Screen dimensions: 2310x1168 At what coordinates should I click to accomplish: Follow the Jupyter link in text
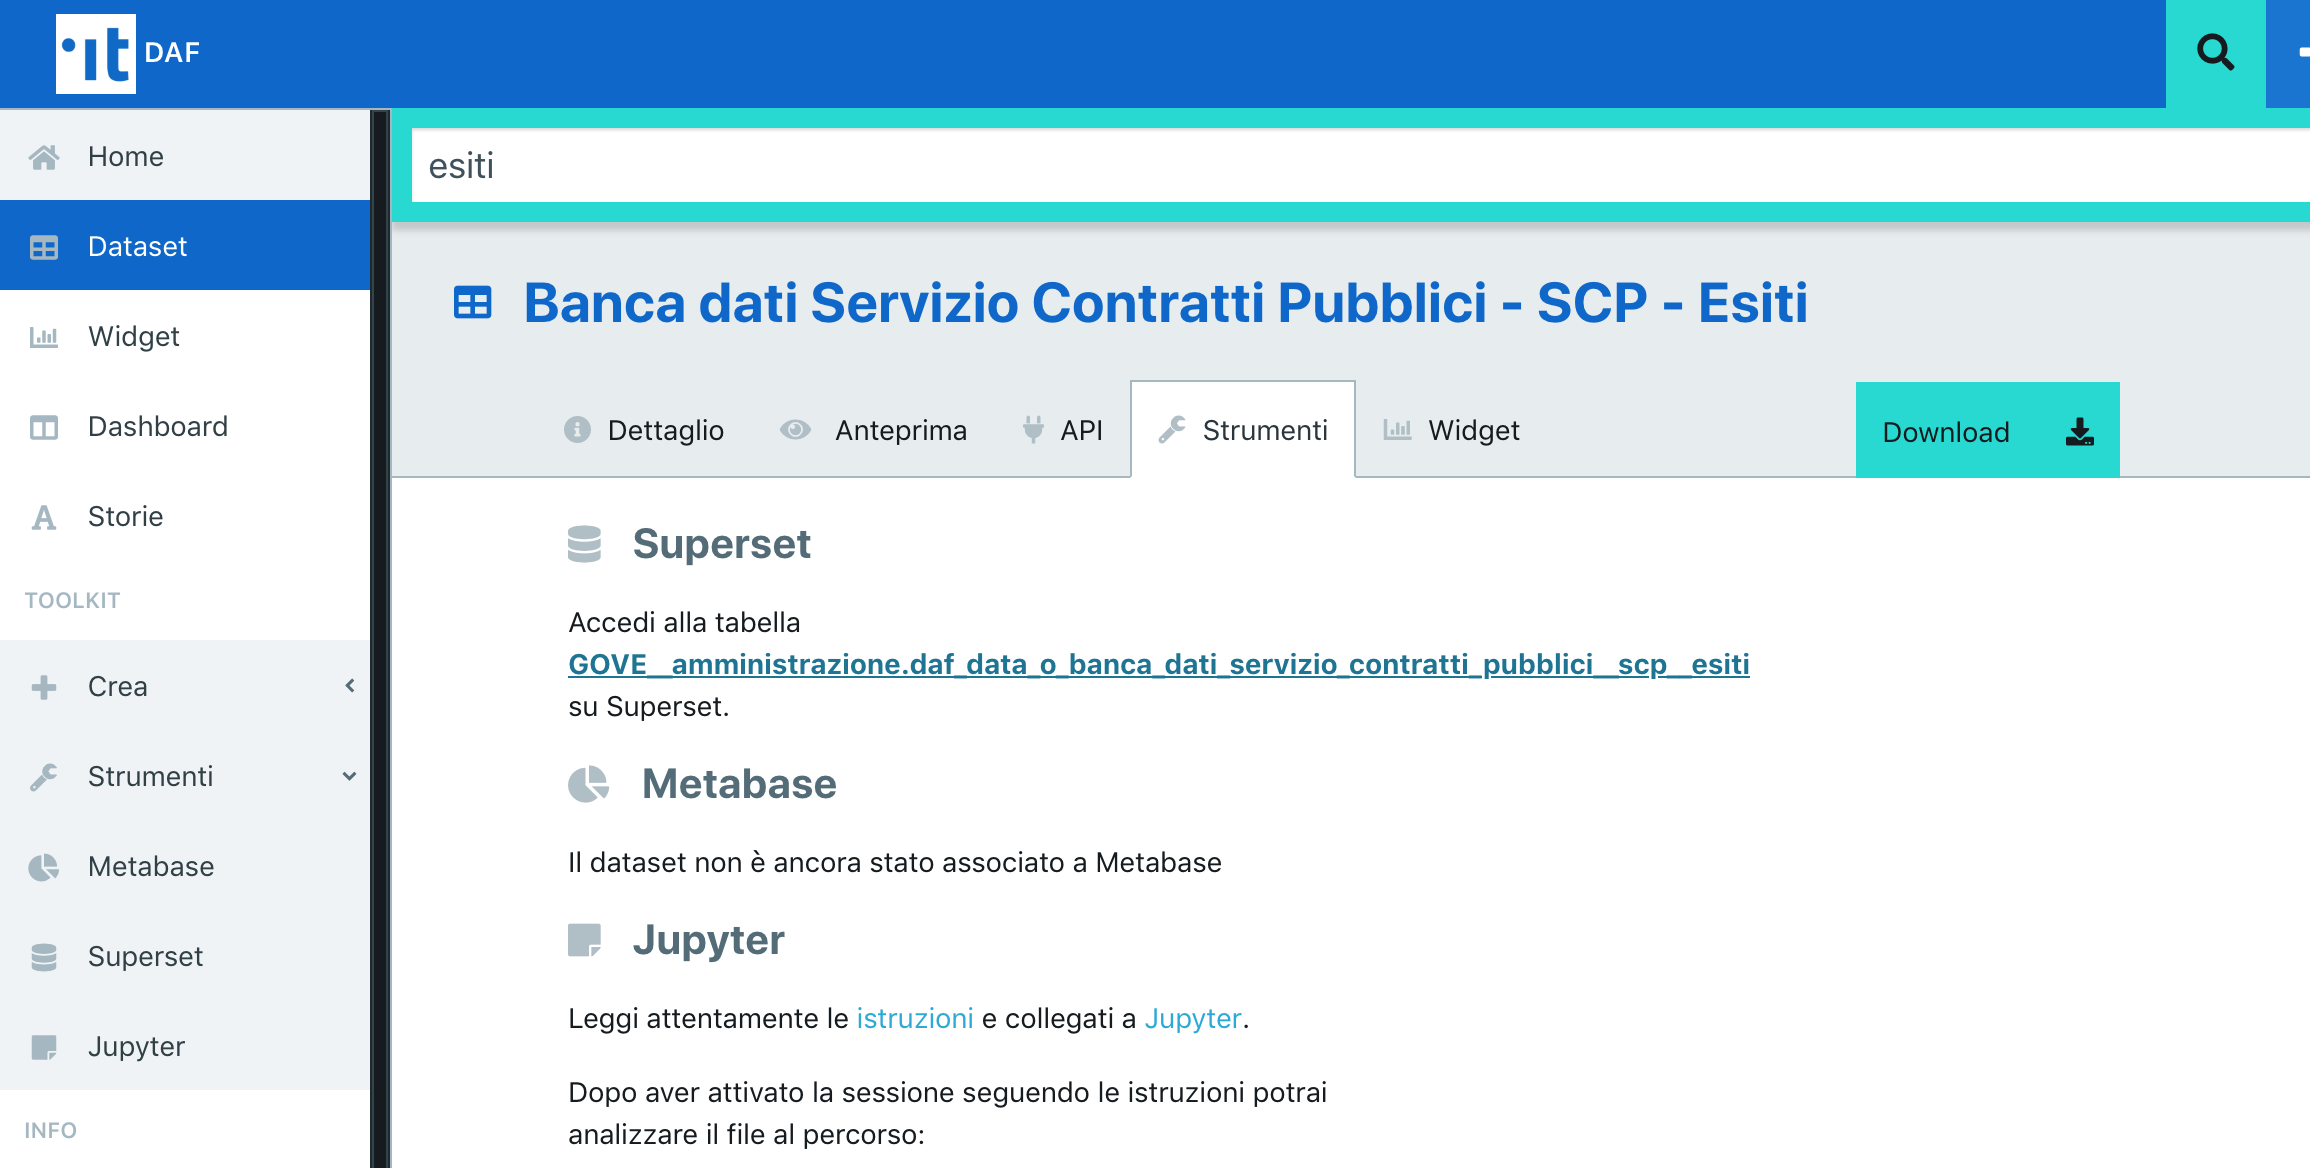click(1192, 1018)
